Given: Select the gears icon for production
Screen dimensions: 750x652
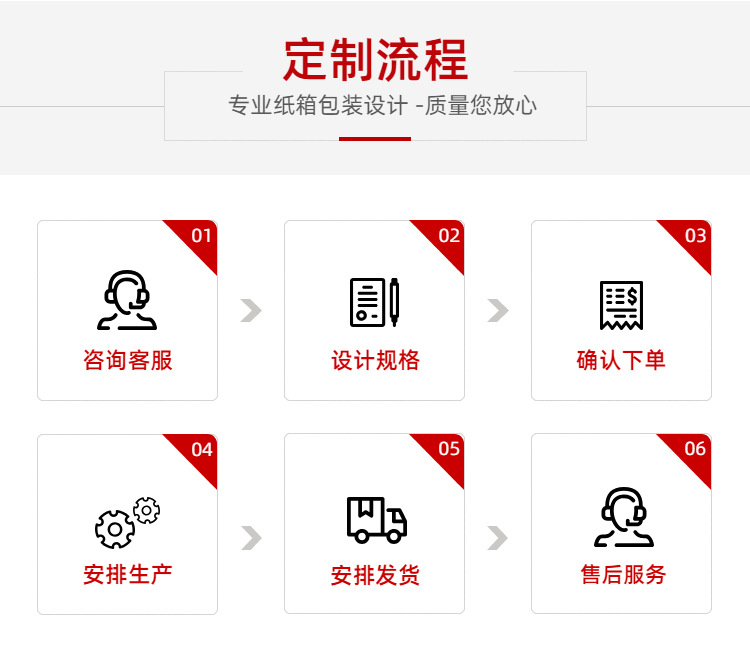Looking at the screenshot, I should pos(127,522).
